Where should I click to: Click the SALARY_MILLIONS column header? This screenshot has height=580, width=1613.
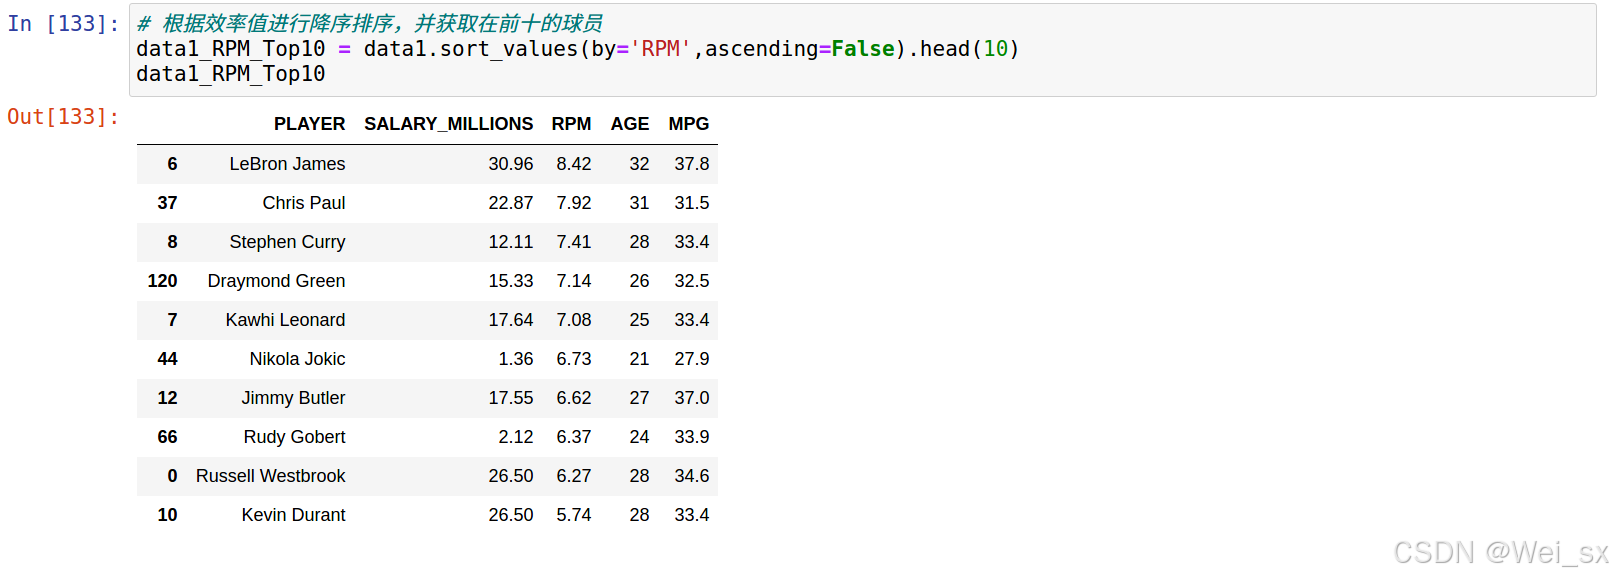pyautogui.click(x=448, y=124)
